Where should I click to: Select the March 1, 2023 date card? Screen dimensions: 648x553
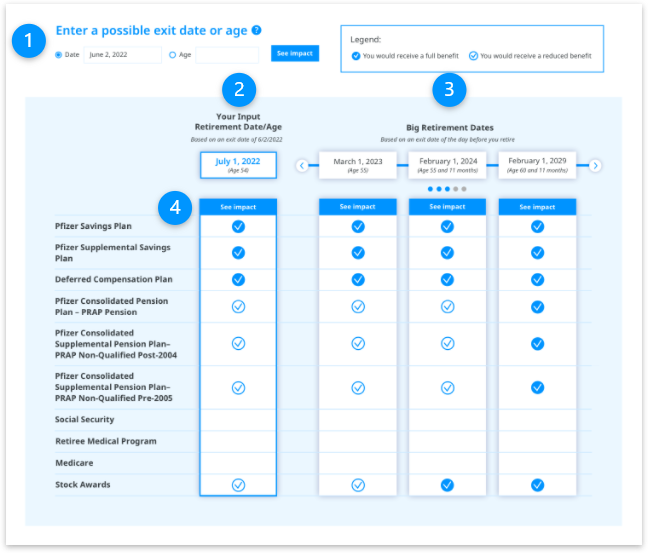[x=357, y=165]
